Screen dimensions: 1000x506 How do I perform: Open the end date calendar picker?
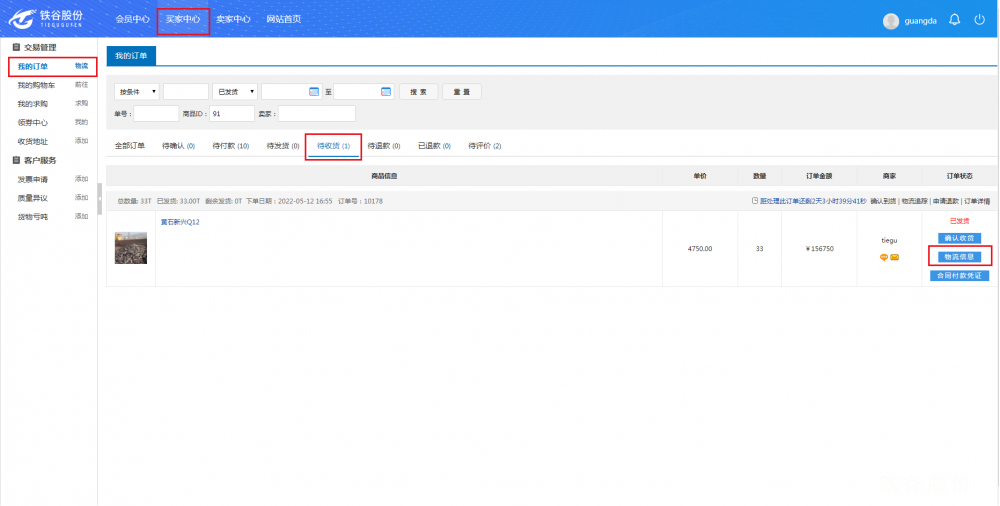coord(386,91)
